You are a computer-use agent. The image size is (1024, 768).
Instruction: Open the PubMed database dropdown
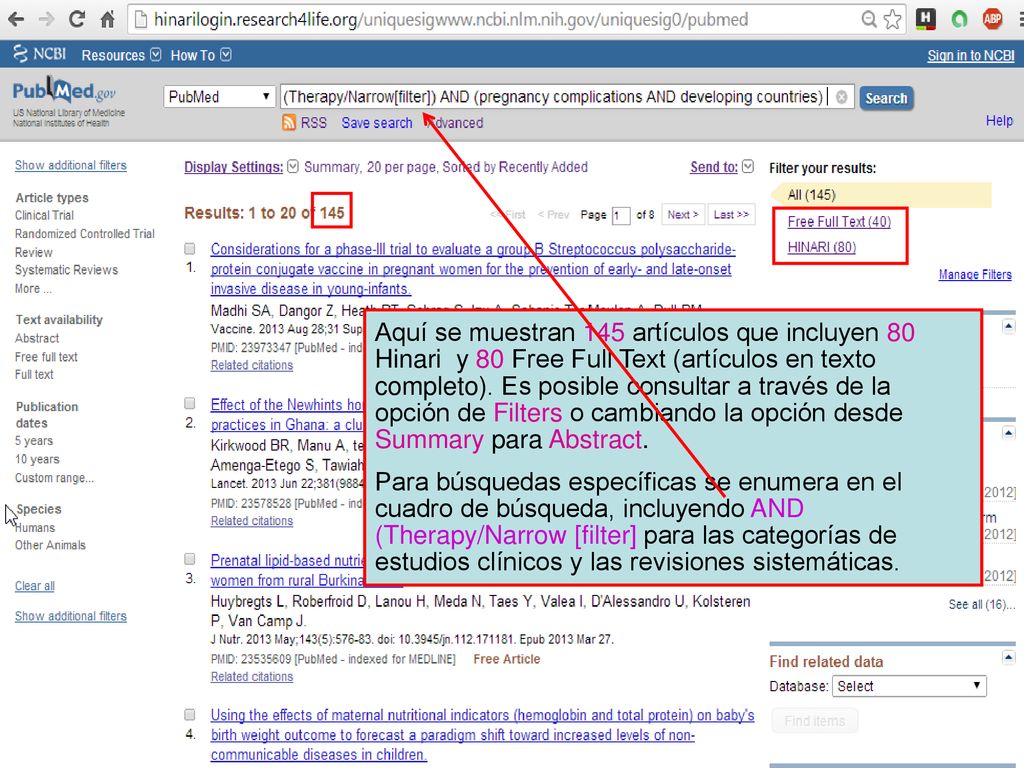[219, 97]
